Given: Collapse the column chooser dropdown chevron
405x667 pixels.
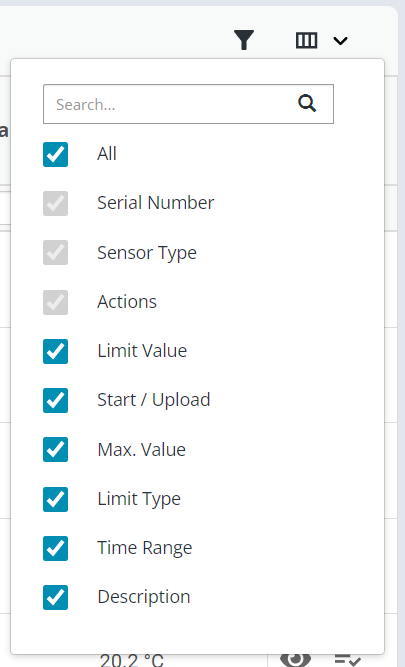Looking at the screenshot, I should click(340, 41).
